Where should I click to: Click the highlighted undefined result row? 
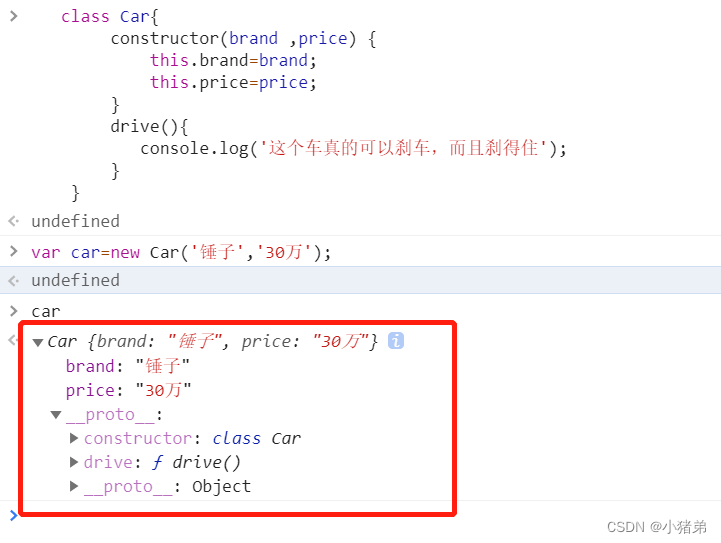tap(360, 280)
